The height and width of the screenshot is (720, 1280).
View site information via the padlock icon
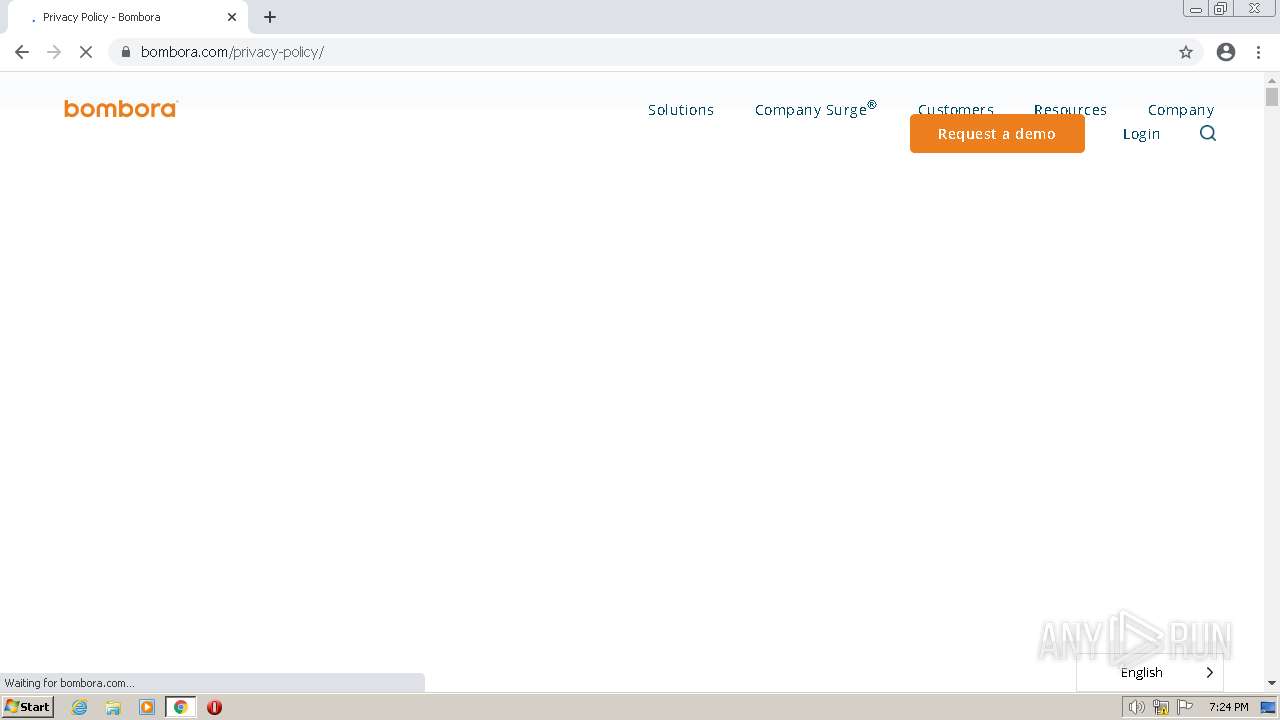[x=126, y=52]
